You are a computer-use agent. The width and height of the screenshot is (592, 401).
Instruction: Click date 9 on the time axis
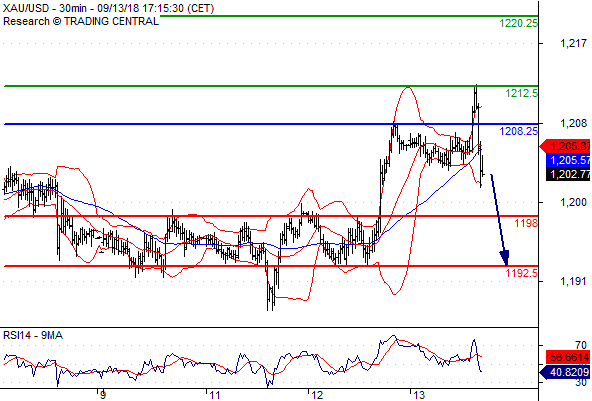pos(103,396)
